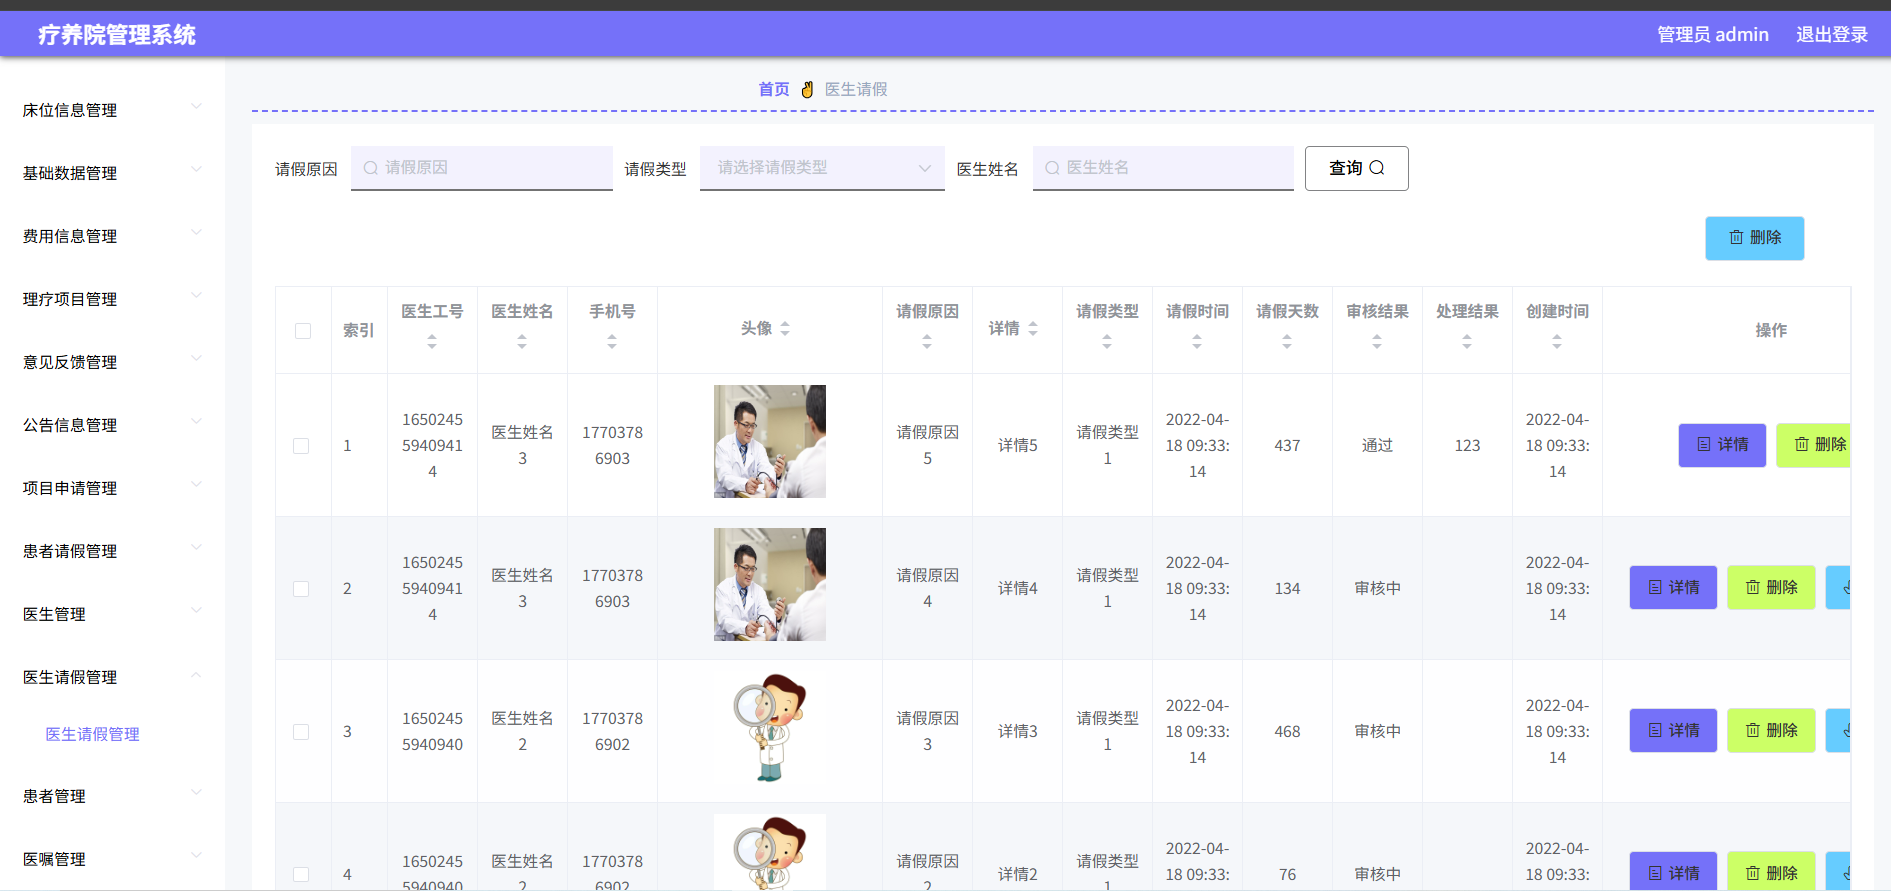This screenshot has width=1891, height=891.
Task: Expand 床位信息管理 menu
Action: click(x=112, y=110)
